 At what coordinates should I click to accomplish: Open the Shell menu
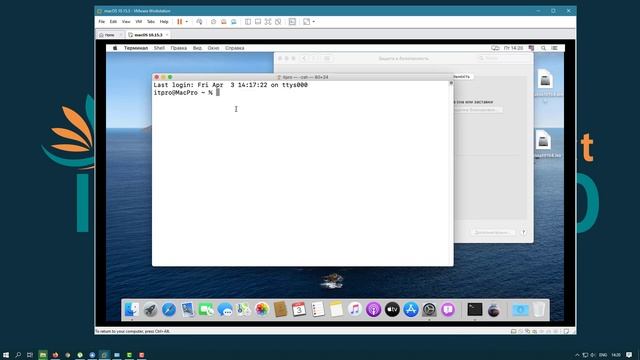[x=159, y=48]
